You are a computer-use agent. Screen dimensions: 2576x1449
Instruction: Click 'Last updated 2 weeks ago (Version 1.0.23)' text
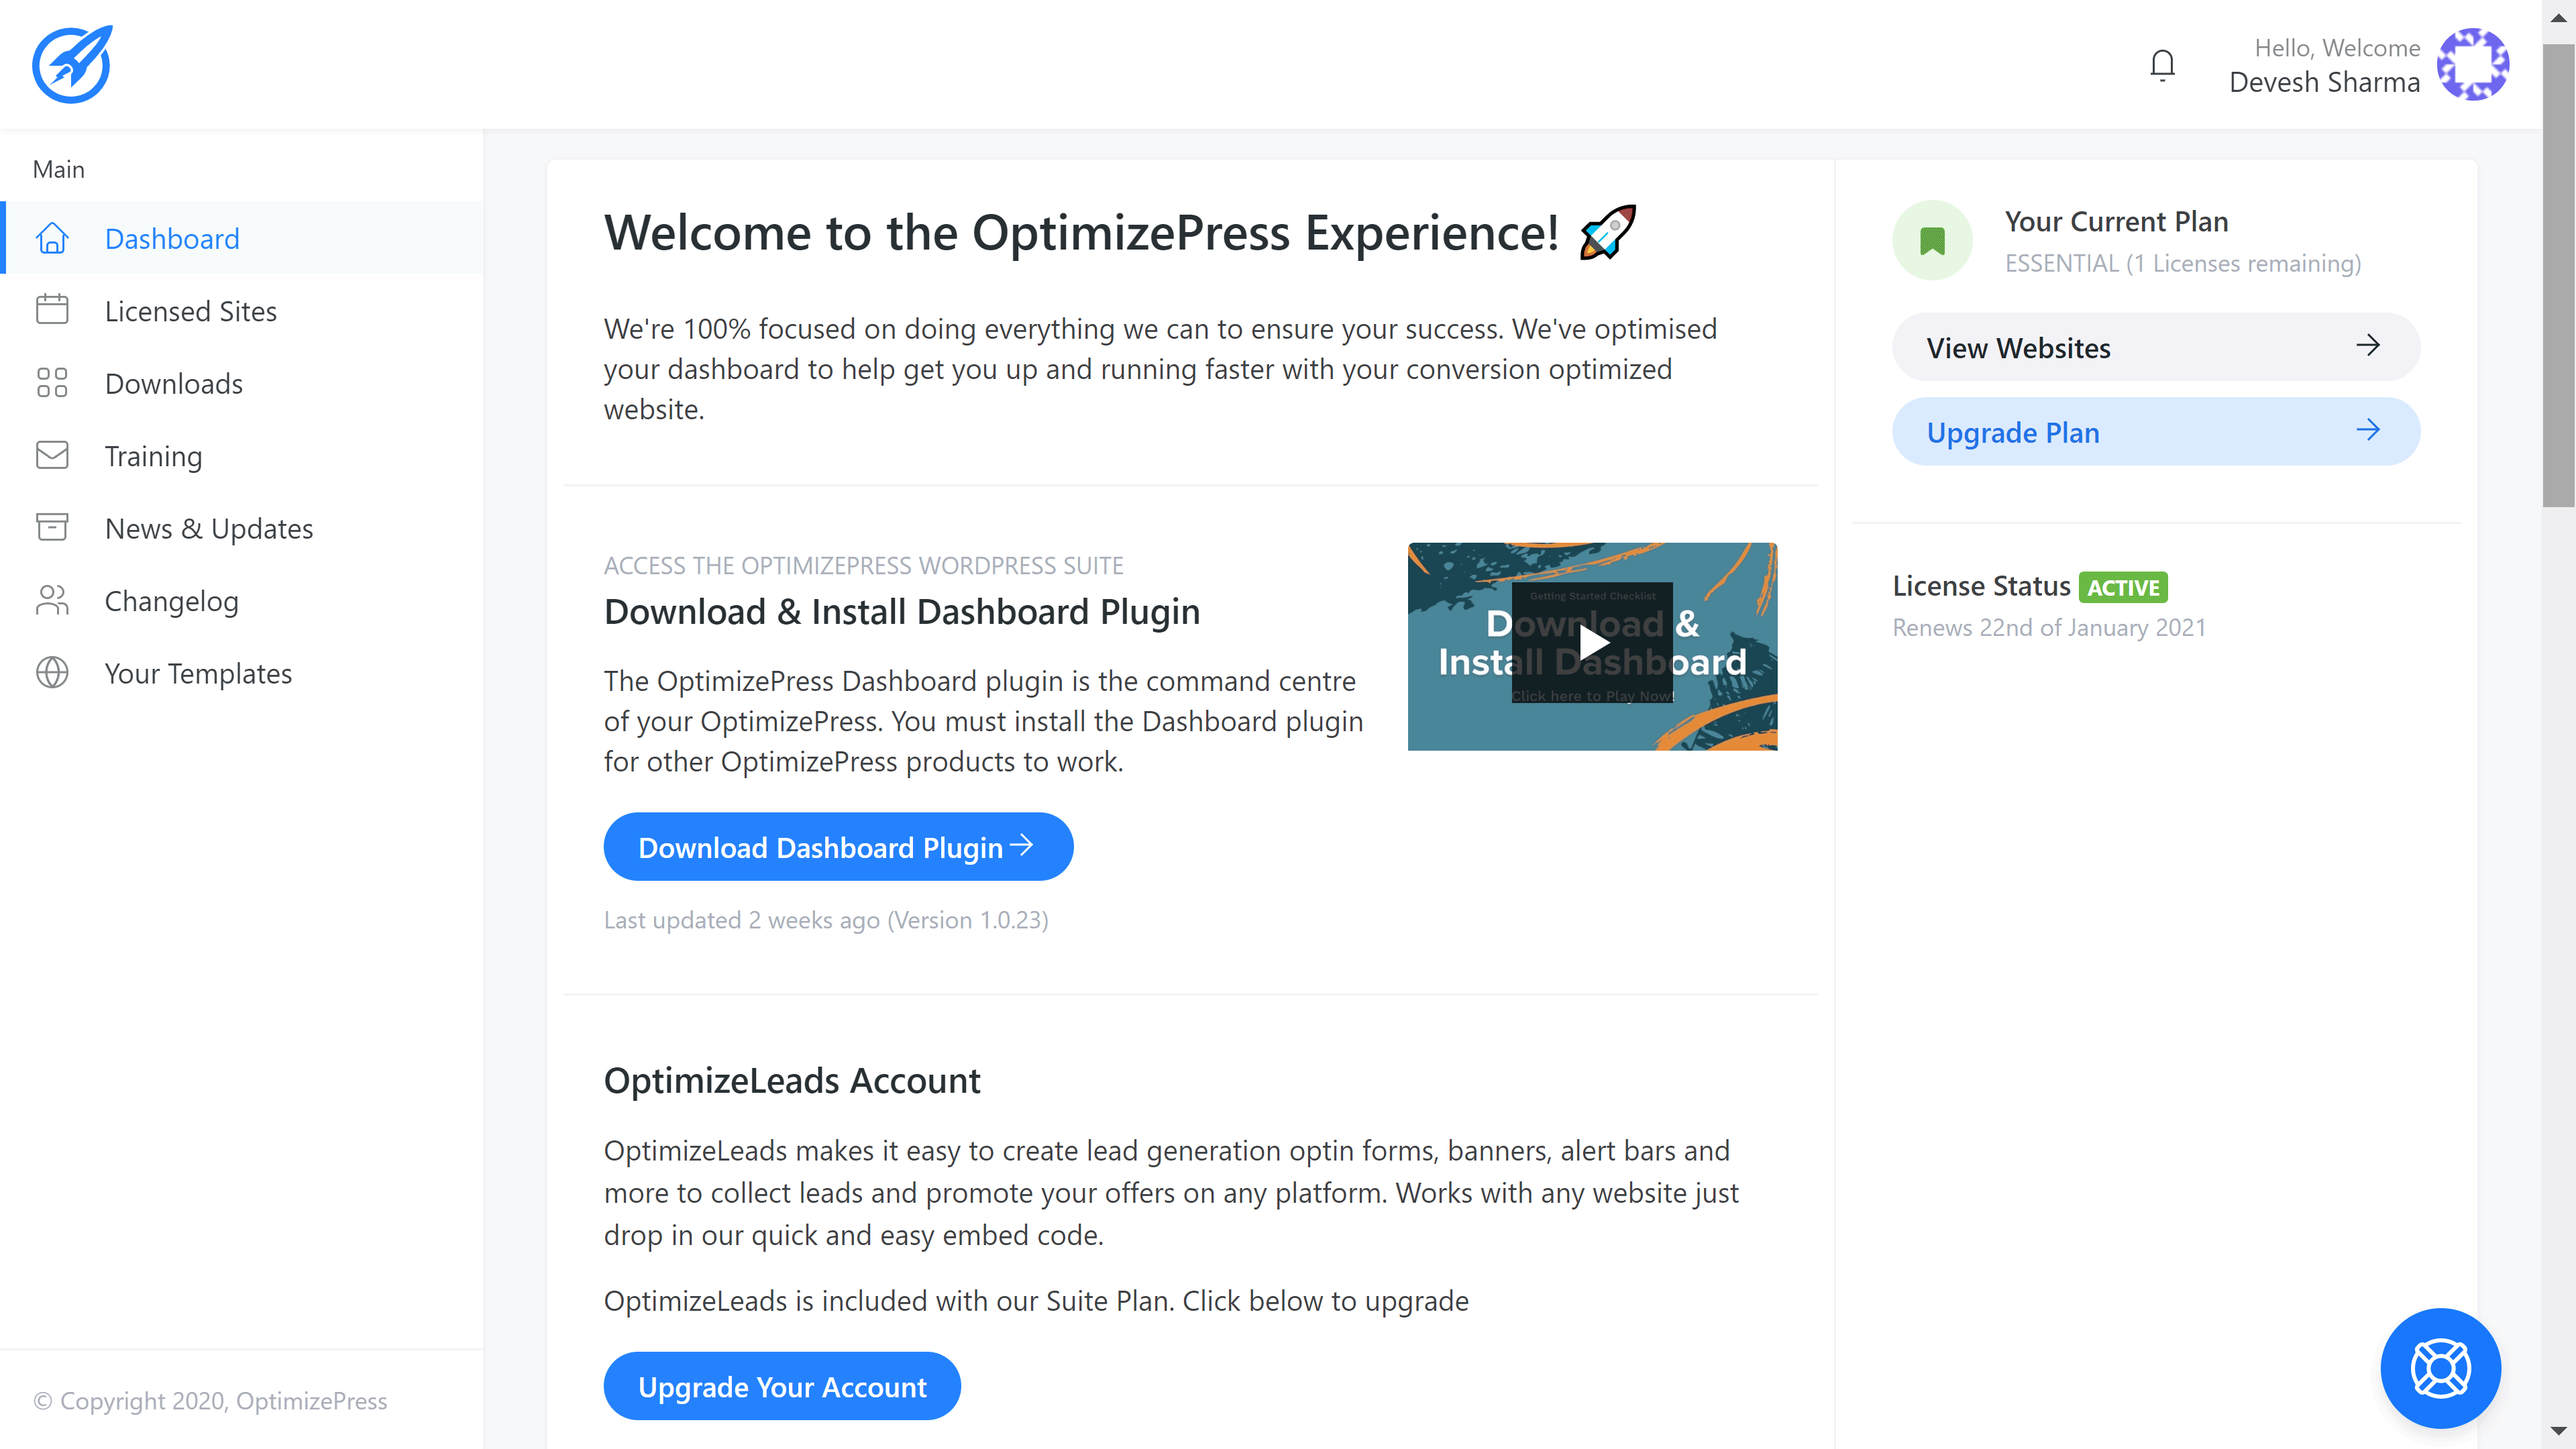coord(826,920)
